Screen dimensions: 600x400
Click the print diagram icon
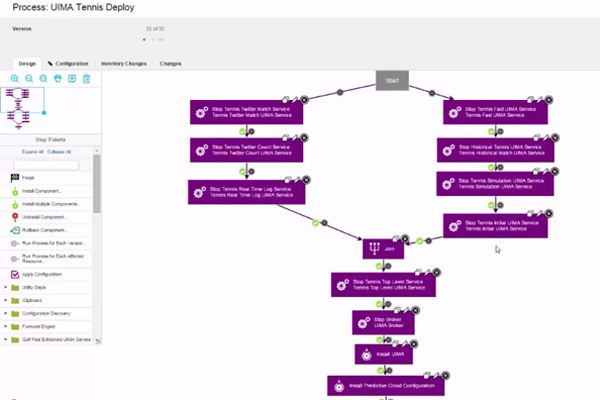58,79
